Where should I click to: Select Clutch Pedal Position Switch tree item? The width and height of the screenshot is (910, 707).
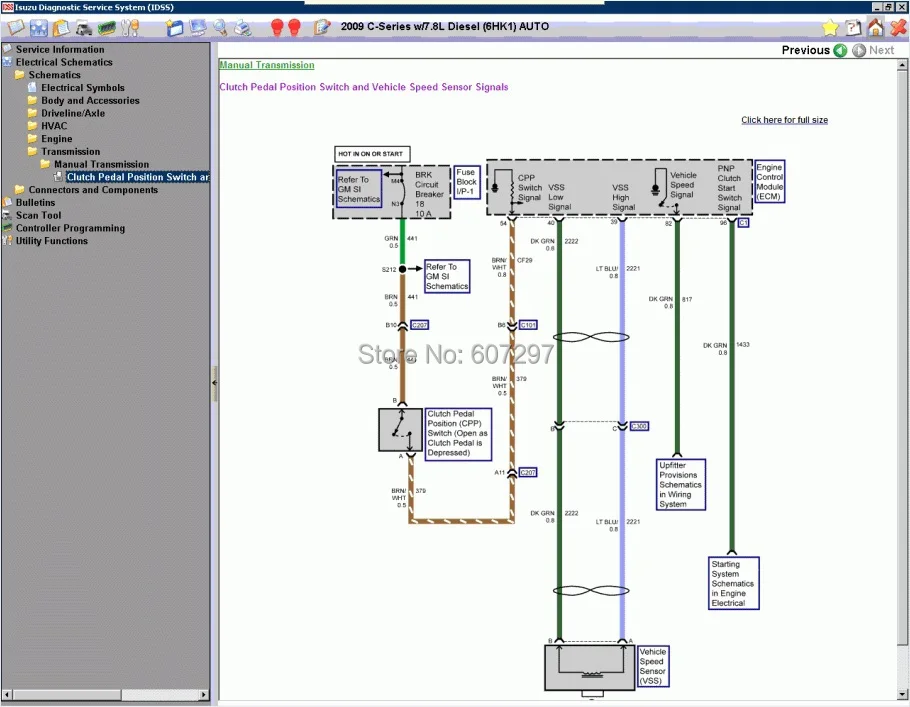click(138, 177)
